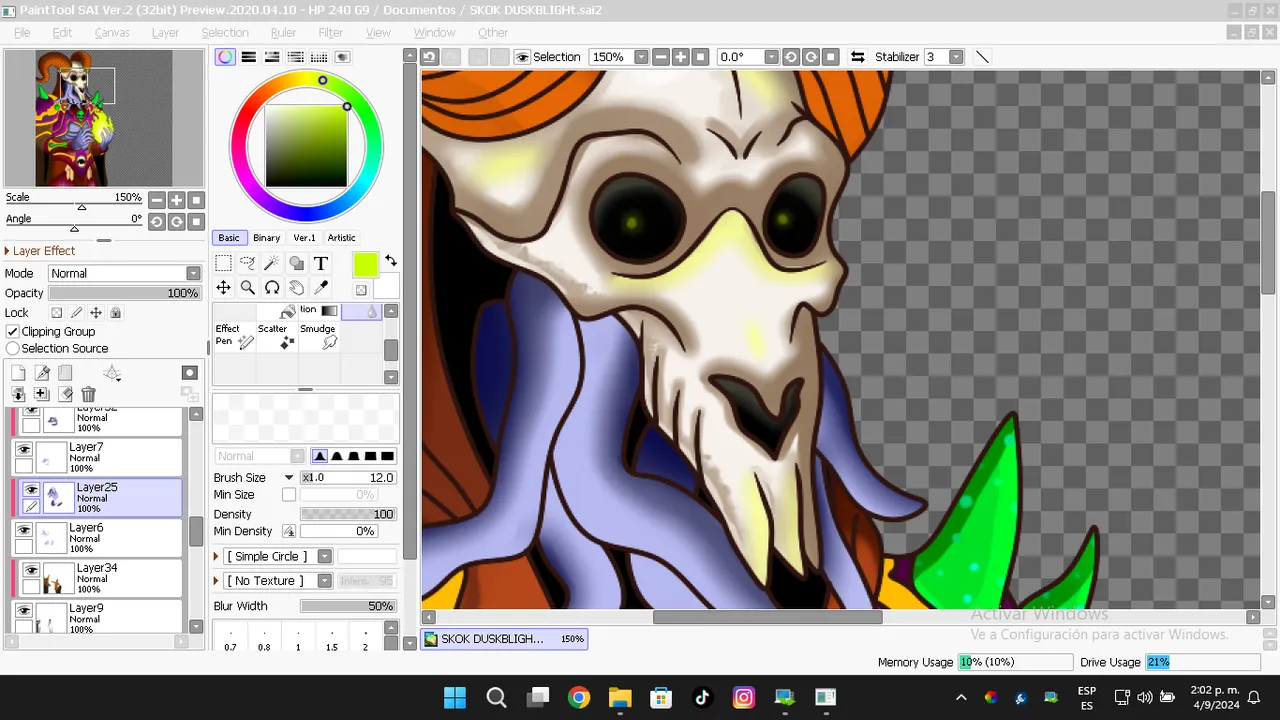Viewport: 1280px width, 720px height.
Task: Uncheck the Clipping Group checkbox
Action: click(x=13, y=331)
